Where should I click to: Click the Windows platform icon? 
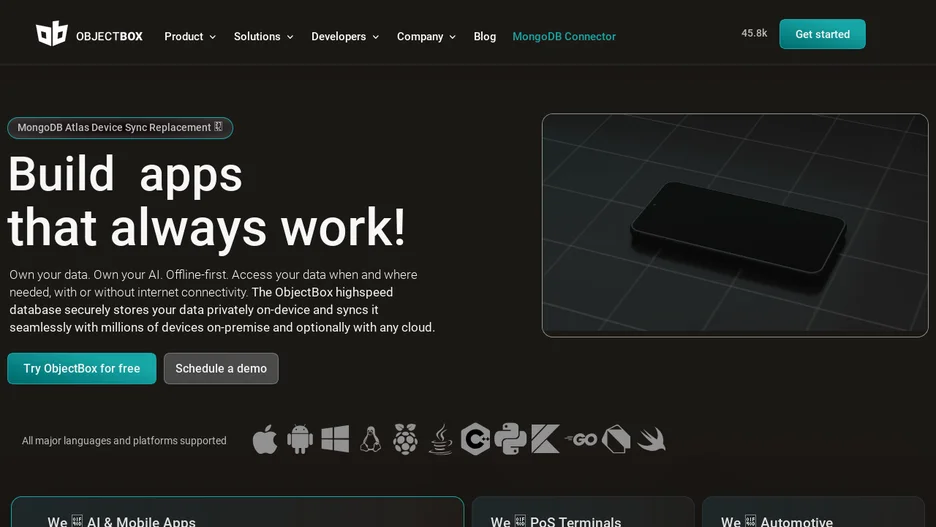[335, 439]
